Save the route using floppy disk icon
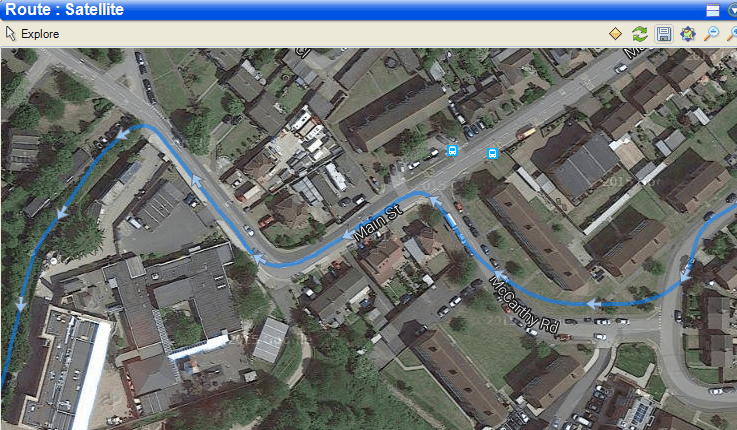Image resolution: width=737 pixels, height=430 pixels. click(x=664, y=34)
